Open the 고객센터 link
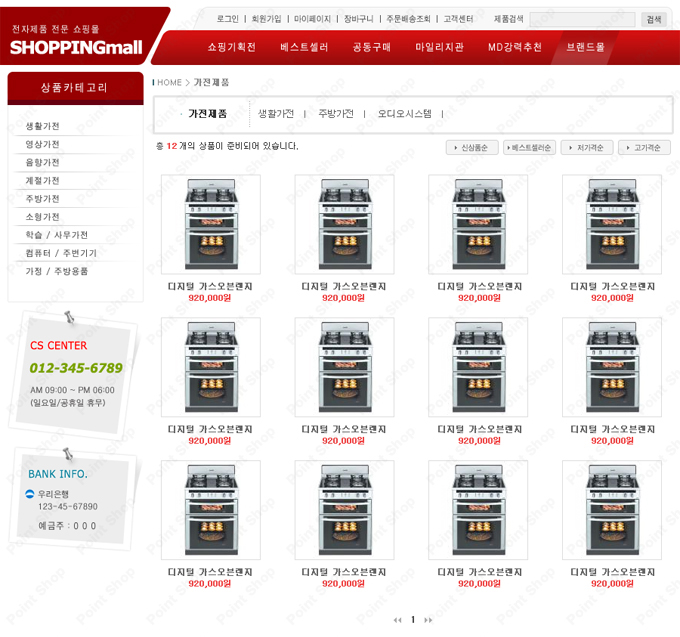680x637 pixels. pos(458,19)
